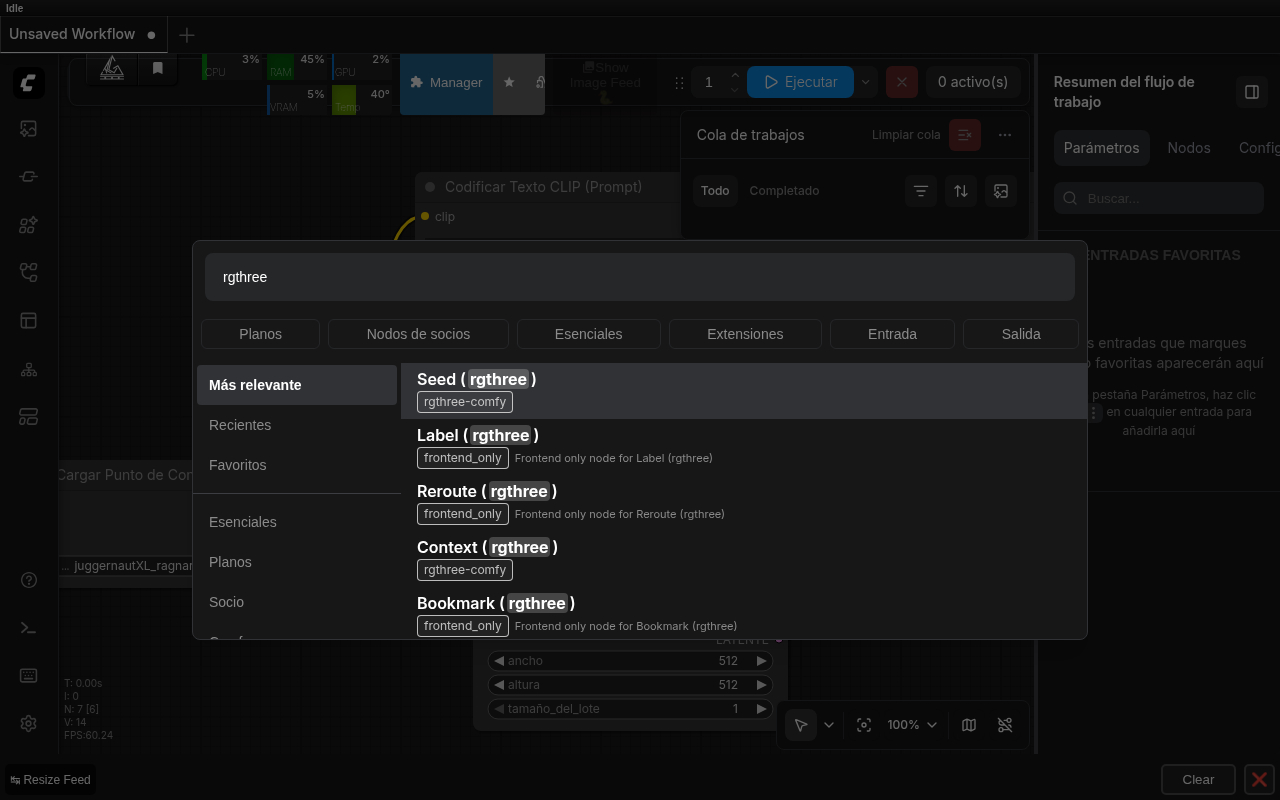1280x800 pixels.
Task: Decrease the batch count stepper
Action: (x=735, y=90)
